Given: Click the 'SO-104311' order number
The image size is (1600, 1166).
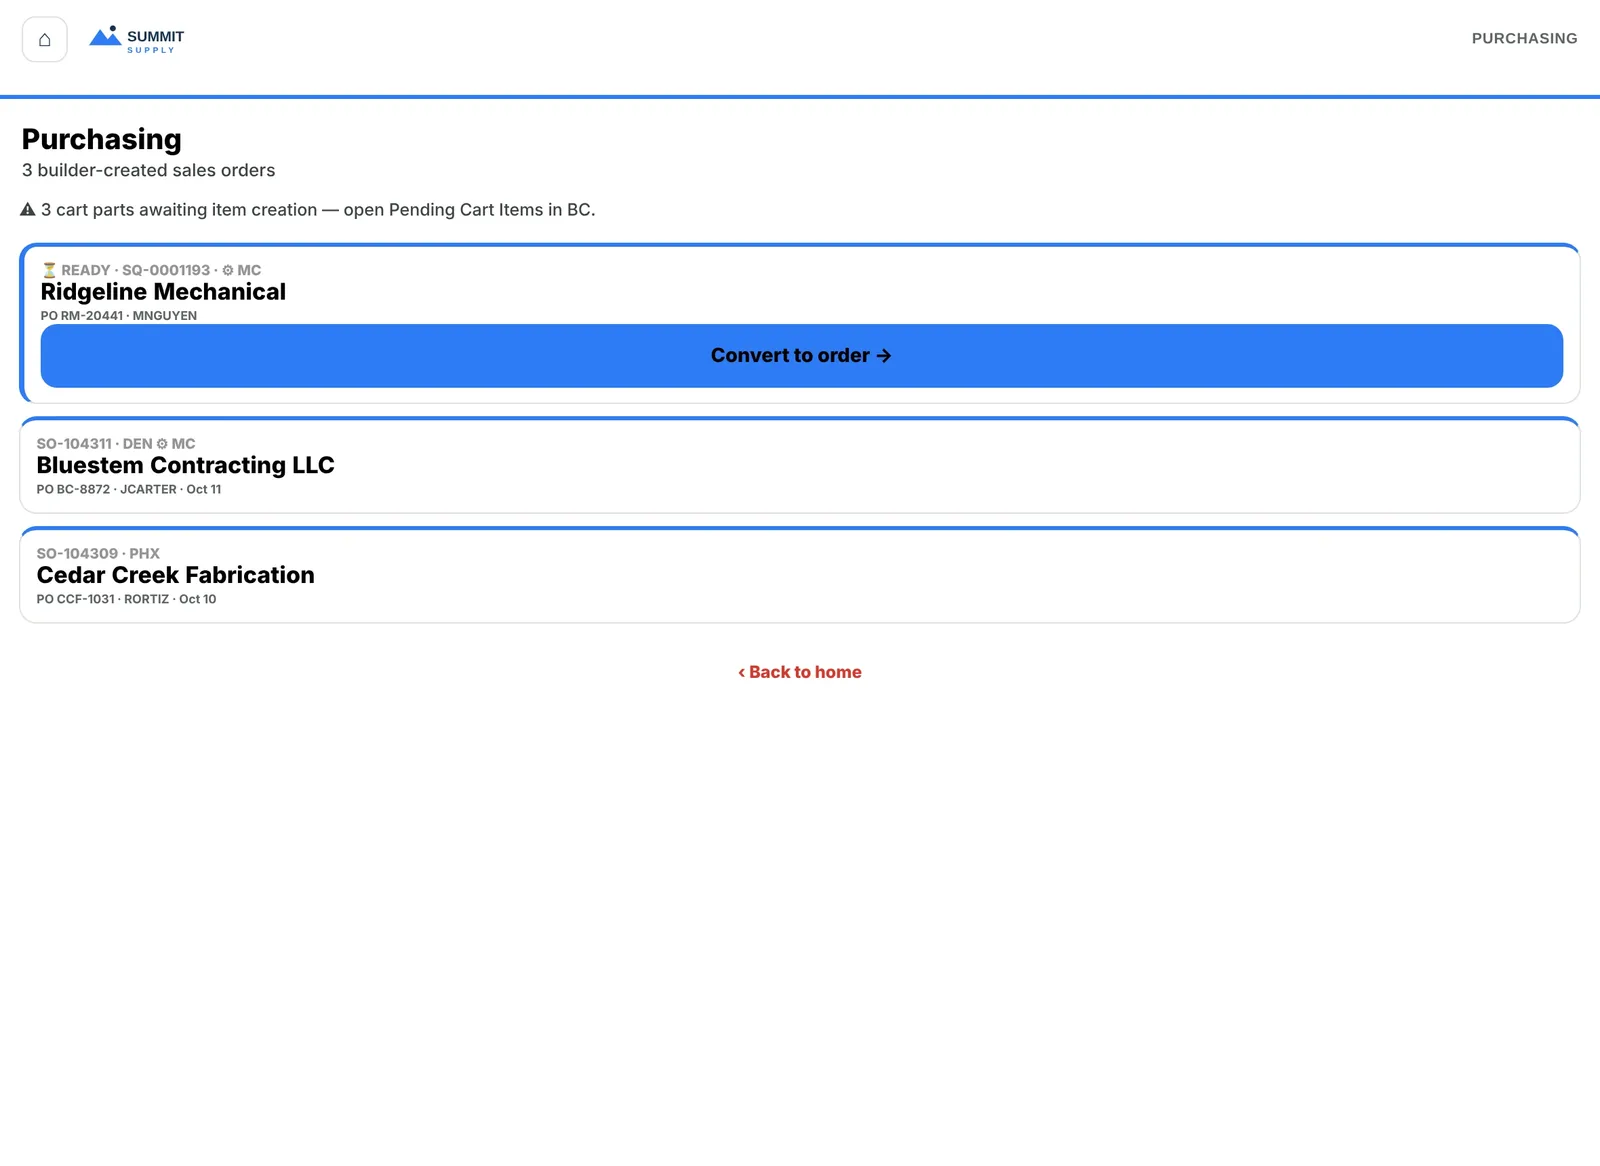Looking at the screenshot, I should pyautogui.click(x=74, y=444).
